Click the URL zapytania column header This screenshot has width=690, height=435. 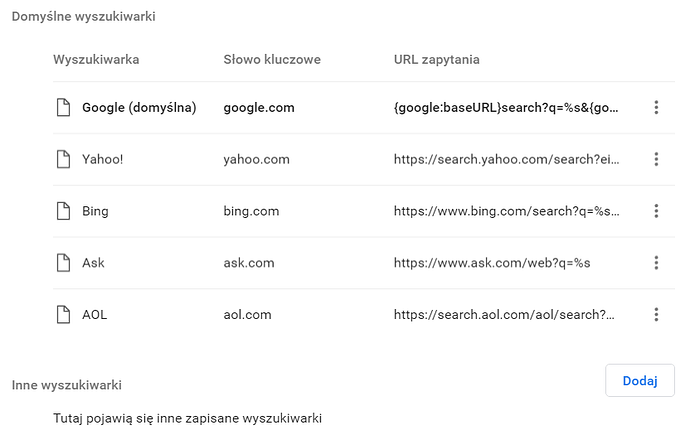pos(437,60)
